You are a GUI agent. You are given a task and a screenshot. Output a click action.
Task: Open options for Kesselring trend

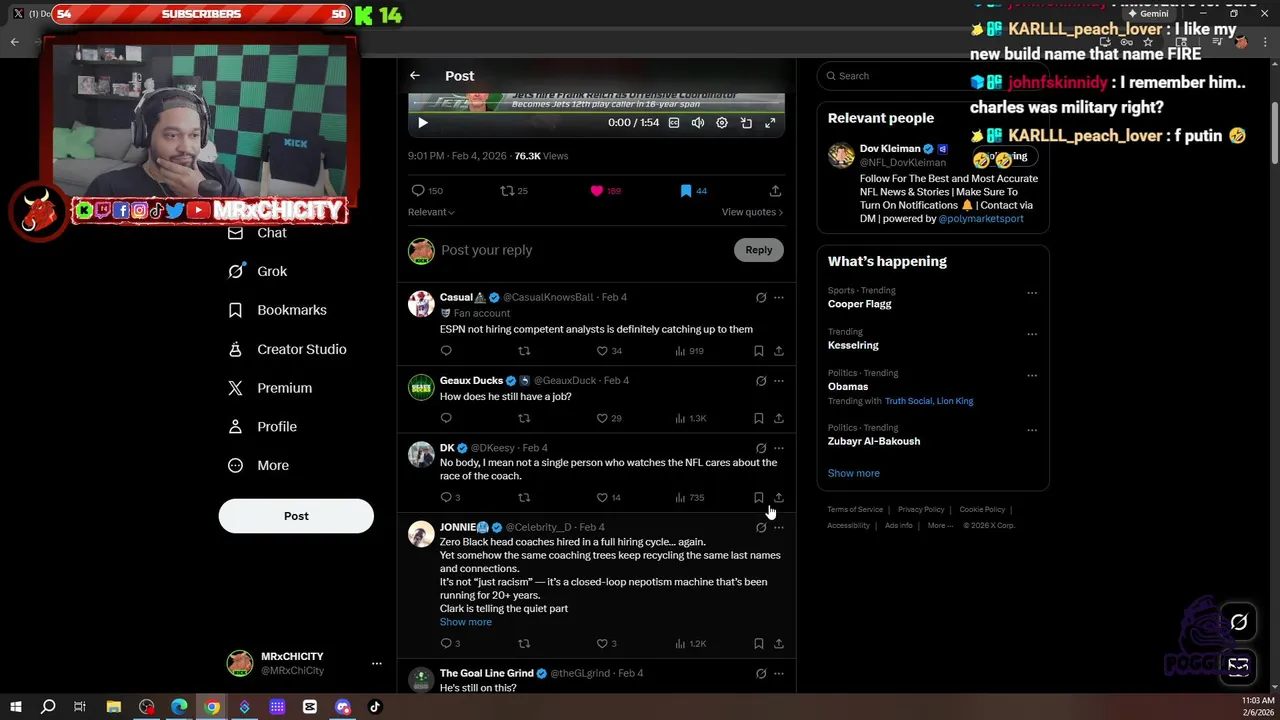click(1032, 334)
